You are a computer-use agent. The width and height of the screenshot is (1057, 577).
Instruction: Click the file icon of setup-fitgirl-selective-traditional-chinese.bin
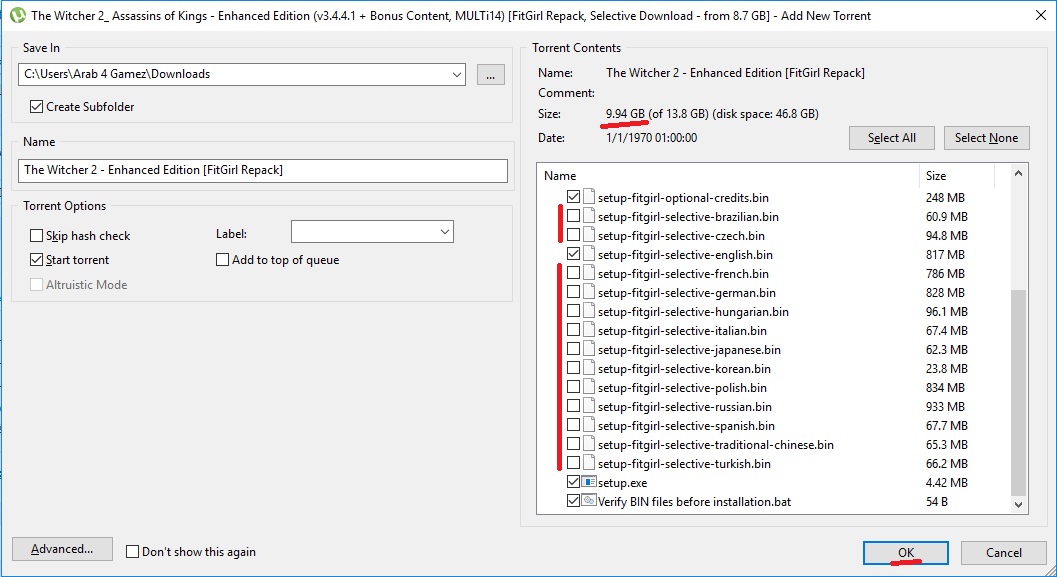(589, 444)
